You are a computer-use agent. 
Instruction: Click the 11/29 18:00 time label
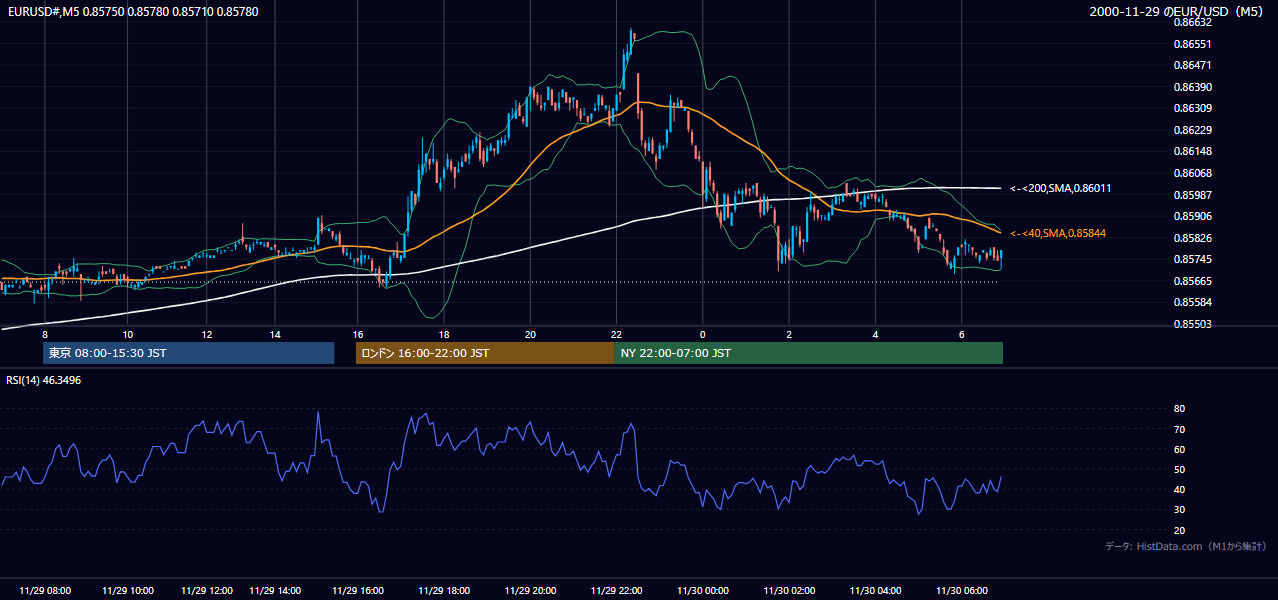[444, 591]
